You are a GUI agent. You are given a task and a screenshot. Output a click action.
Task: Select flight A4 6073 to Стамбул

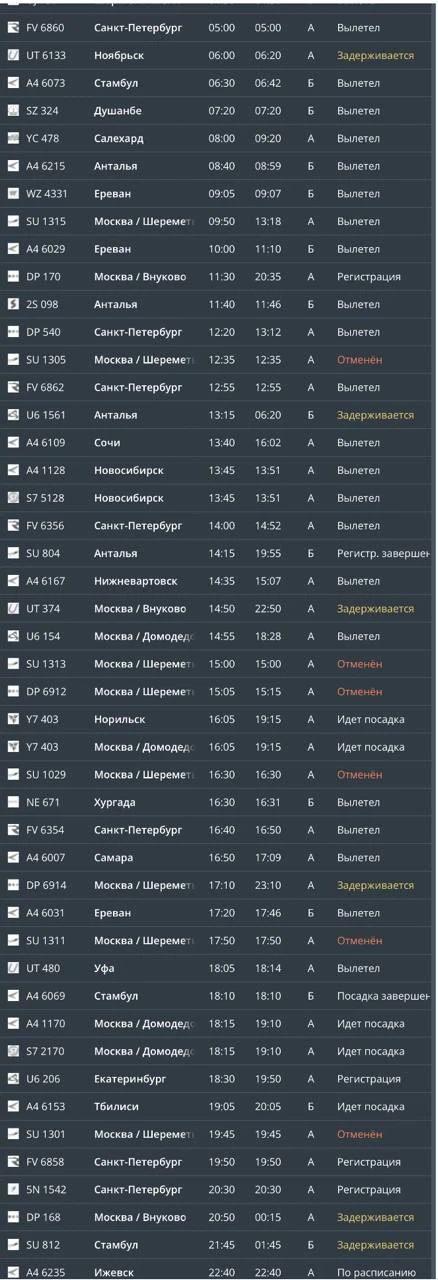point(219,84)
